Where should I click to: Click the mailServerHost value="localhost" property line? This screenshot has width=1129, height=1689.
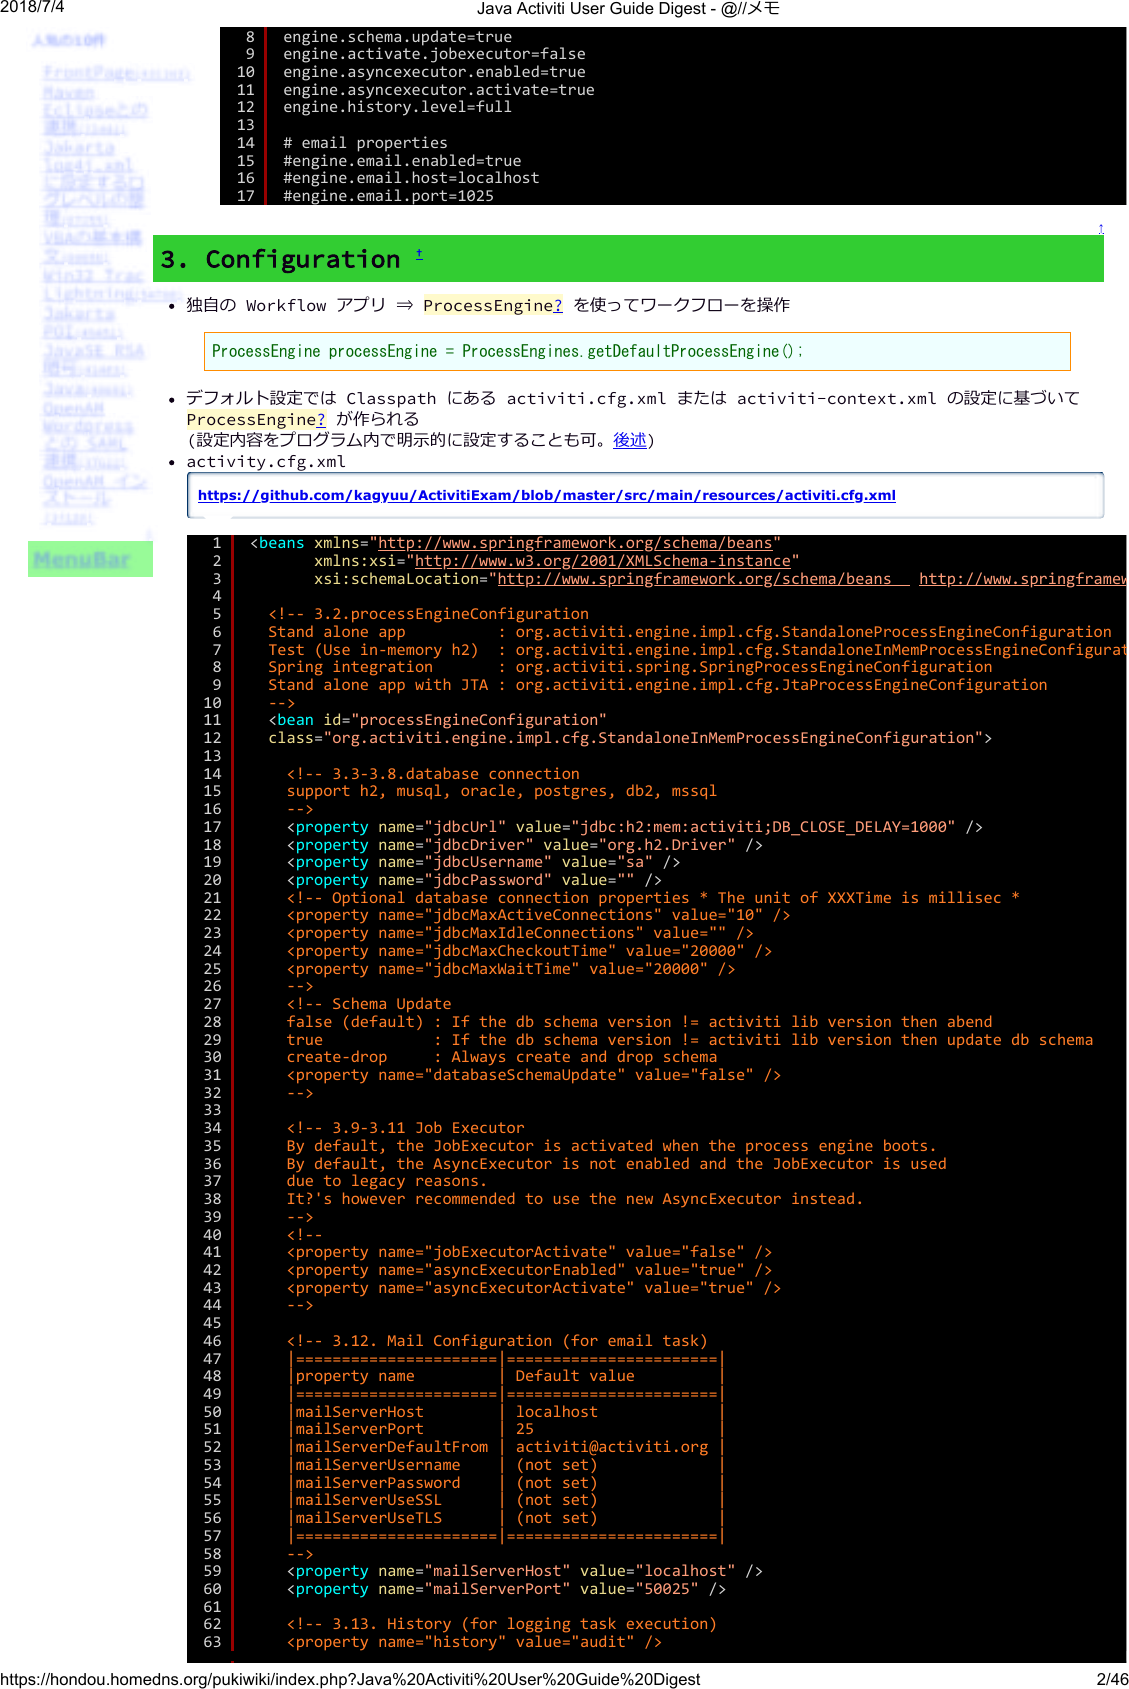coord(525,1571)
